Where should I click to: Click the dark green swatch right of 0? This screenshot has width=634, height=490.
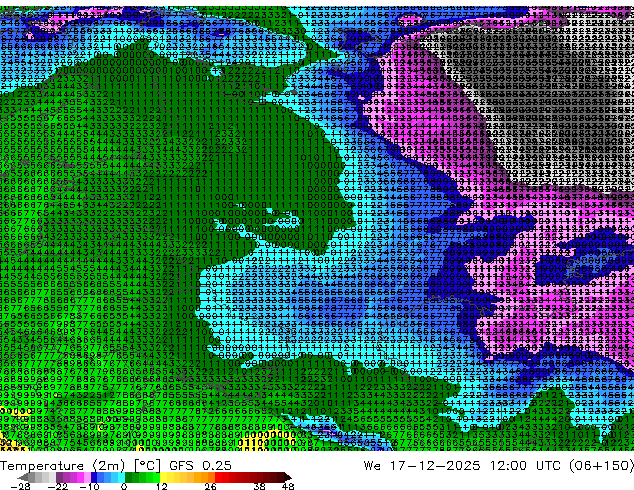tap(129, 477)
